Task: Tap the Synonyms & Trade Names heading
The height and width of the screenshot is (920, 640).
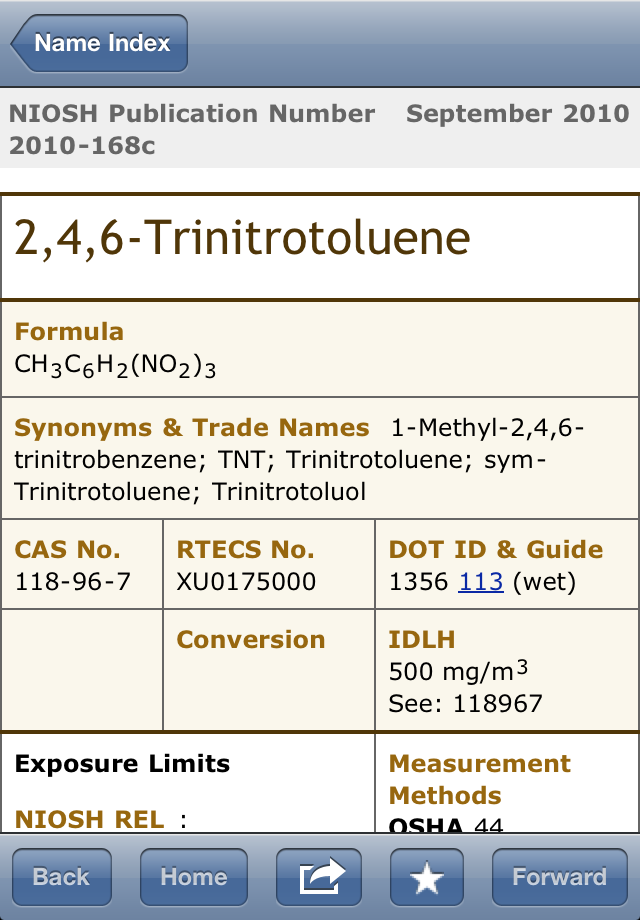Action: (x=192, y=428)
